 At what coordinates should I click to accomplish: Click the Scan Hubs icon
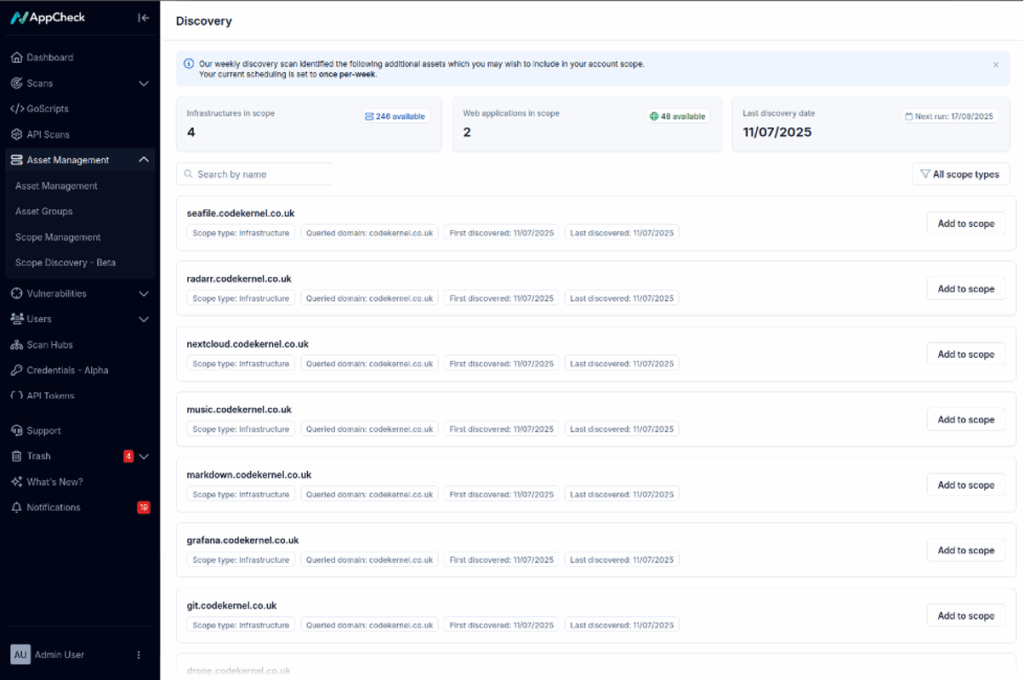click(x=17, y=345)
